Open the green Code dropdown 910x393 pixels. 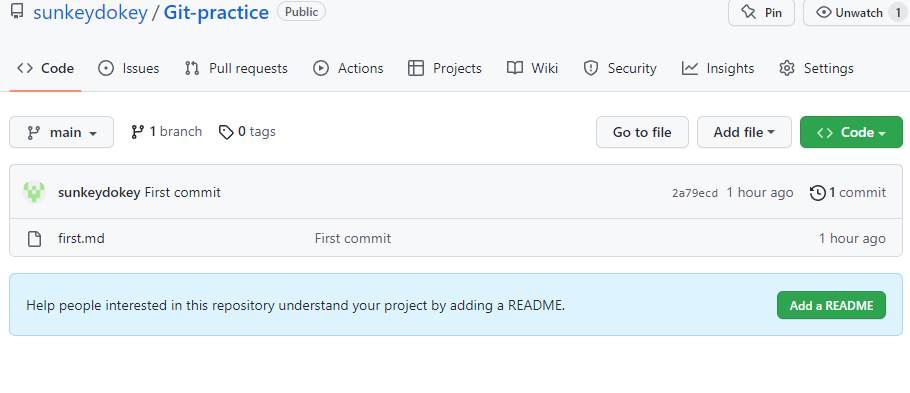tap(851, 132)
